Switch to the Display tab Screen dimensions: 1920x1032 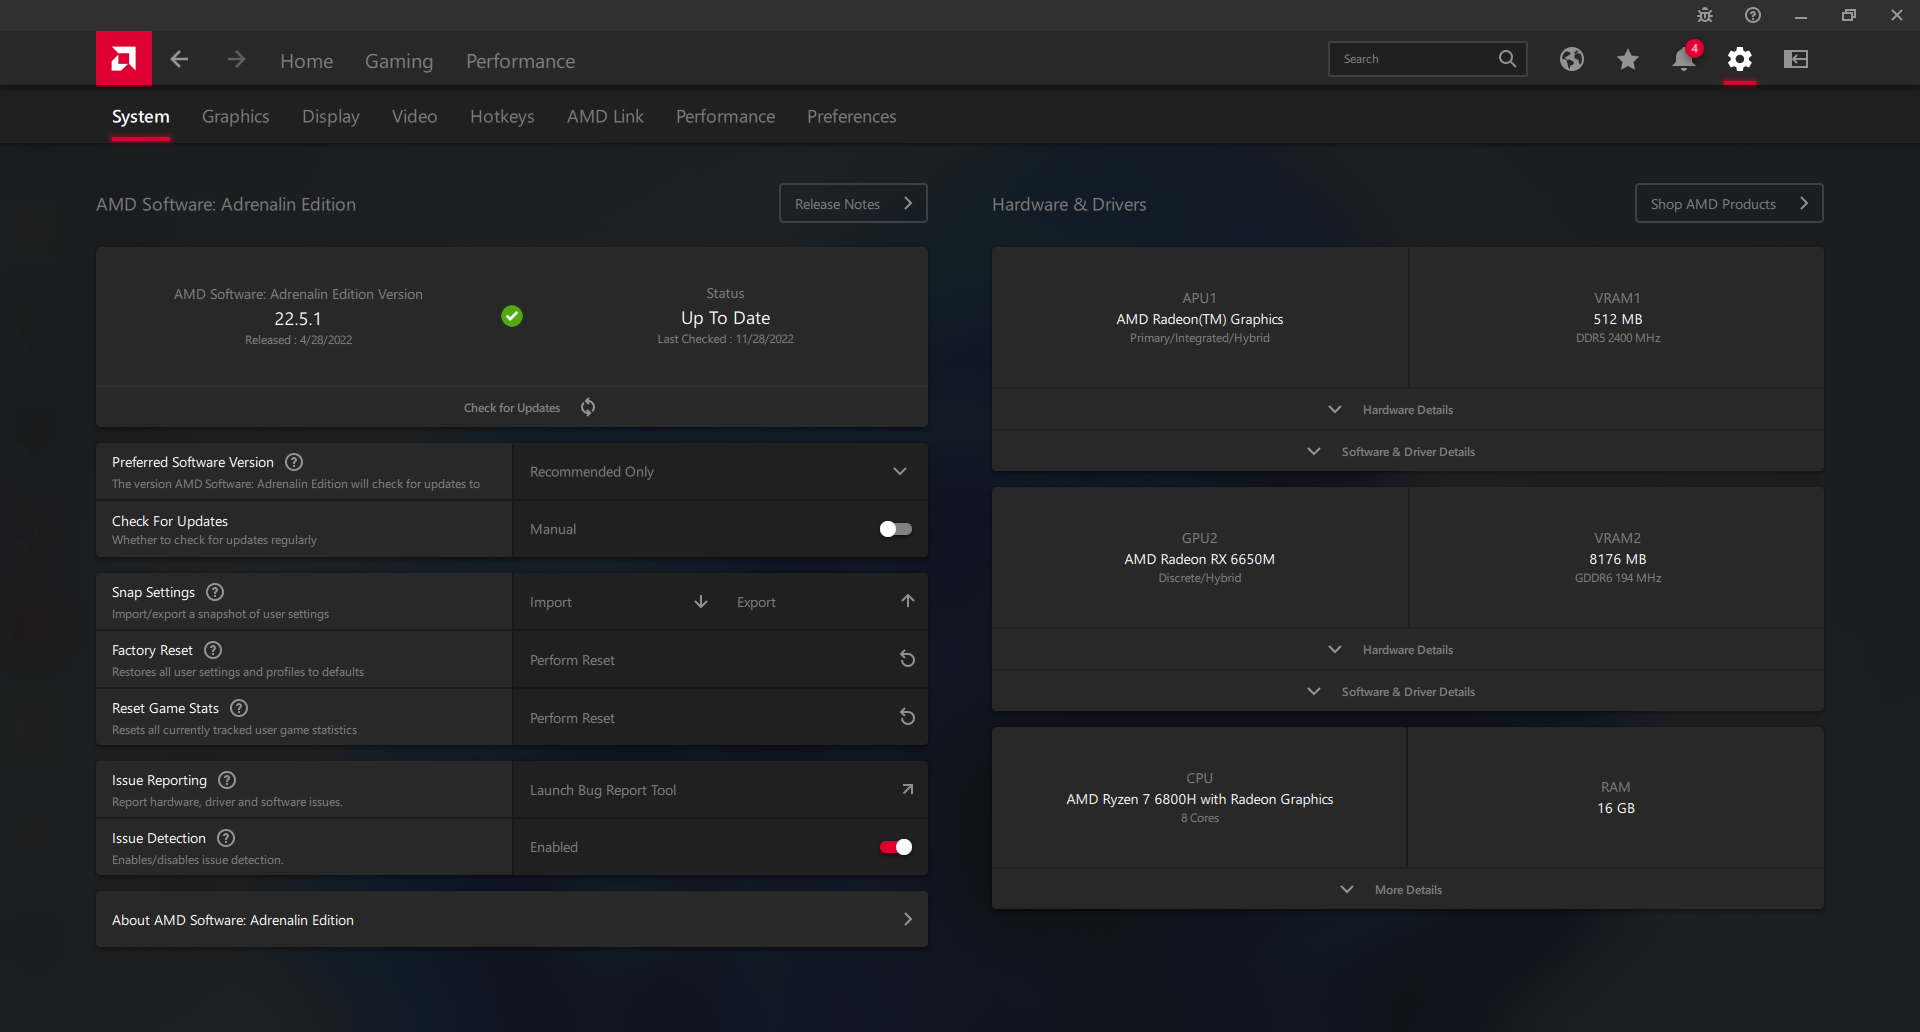click(x=331, y=117)
